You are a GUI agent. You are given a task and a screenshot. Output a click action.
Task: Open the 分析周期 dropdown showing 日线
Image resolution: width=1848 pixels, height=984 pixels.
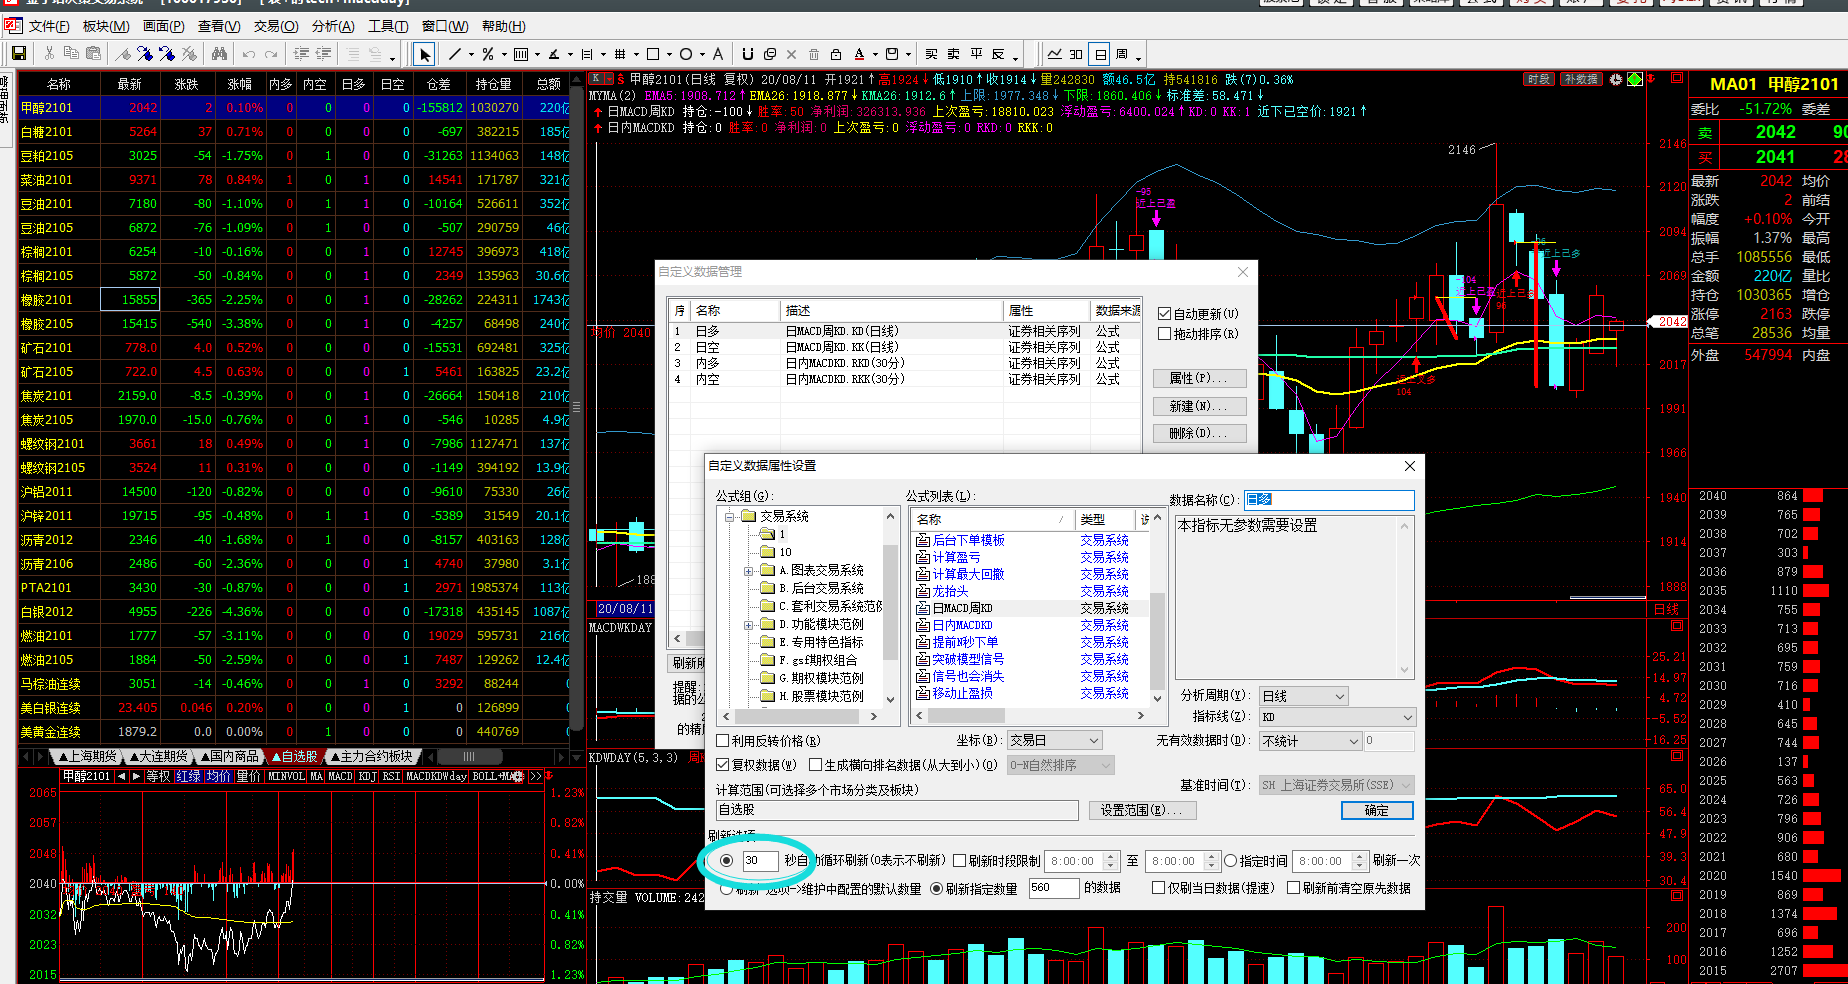tap(1304, 696)
